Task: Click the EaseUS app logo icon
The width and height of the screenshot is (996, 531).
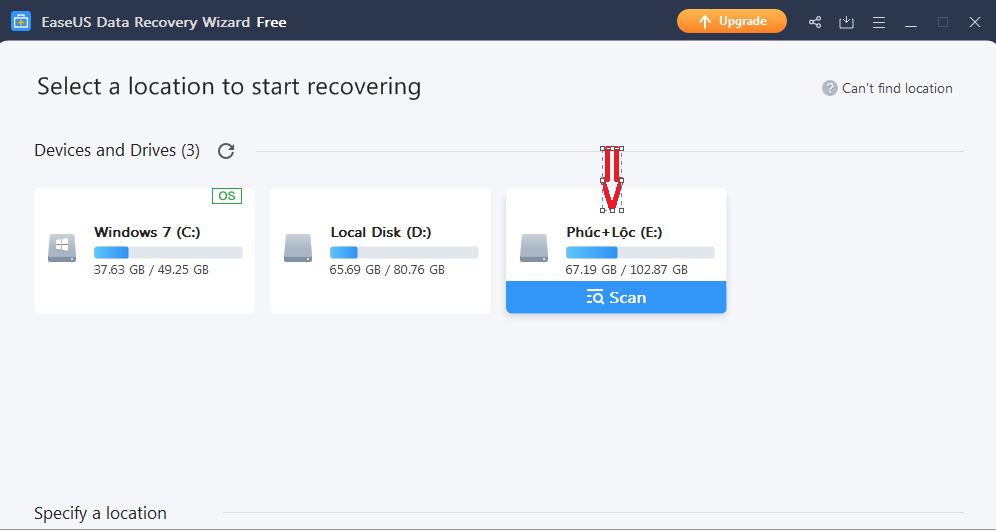Action: (21, 22)
